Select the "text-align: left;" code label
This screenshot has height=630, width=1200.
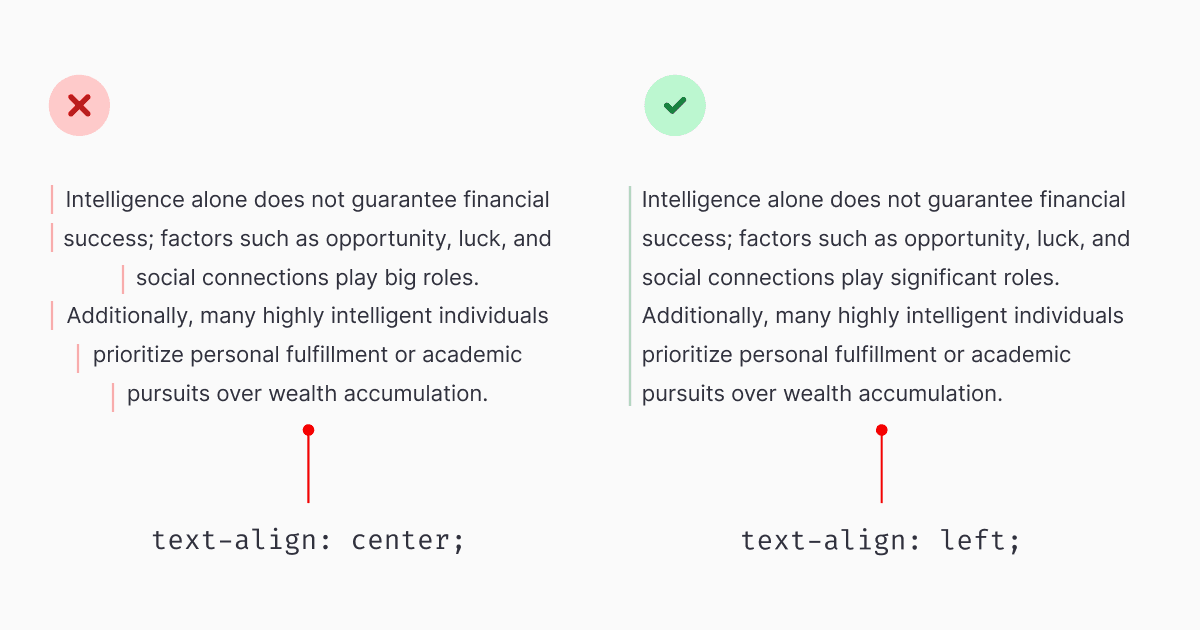[x=880, y=541]
